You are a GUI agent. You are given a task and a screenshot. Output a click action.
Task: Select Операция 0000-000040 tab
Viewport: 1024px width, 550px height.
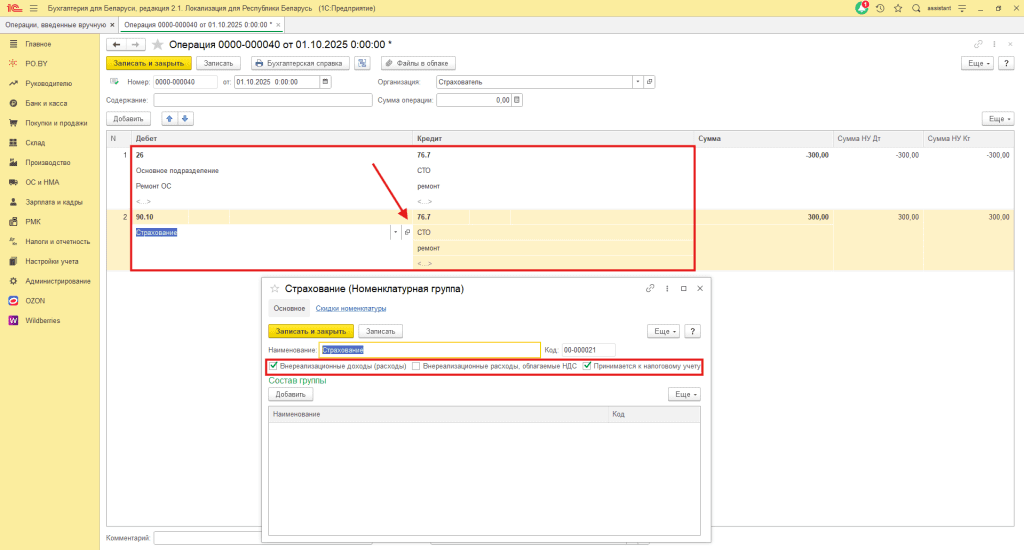[x=198, y=25]
